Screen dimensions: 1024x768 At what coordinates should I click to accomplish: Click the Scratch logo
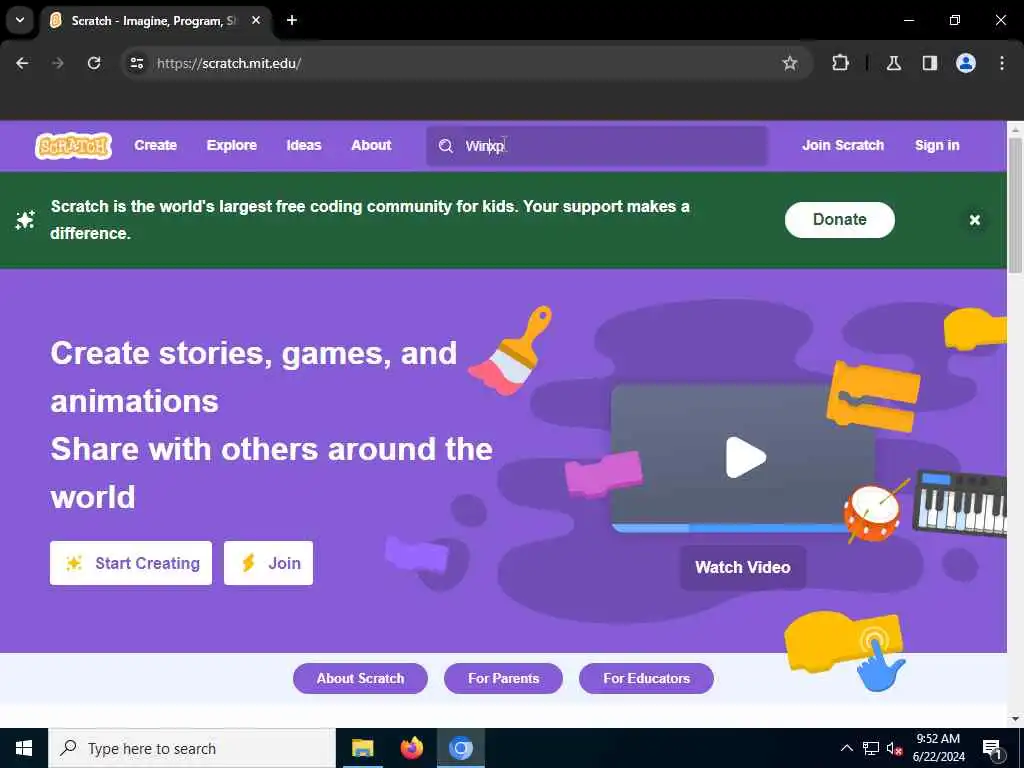tap(73, 146)
